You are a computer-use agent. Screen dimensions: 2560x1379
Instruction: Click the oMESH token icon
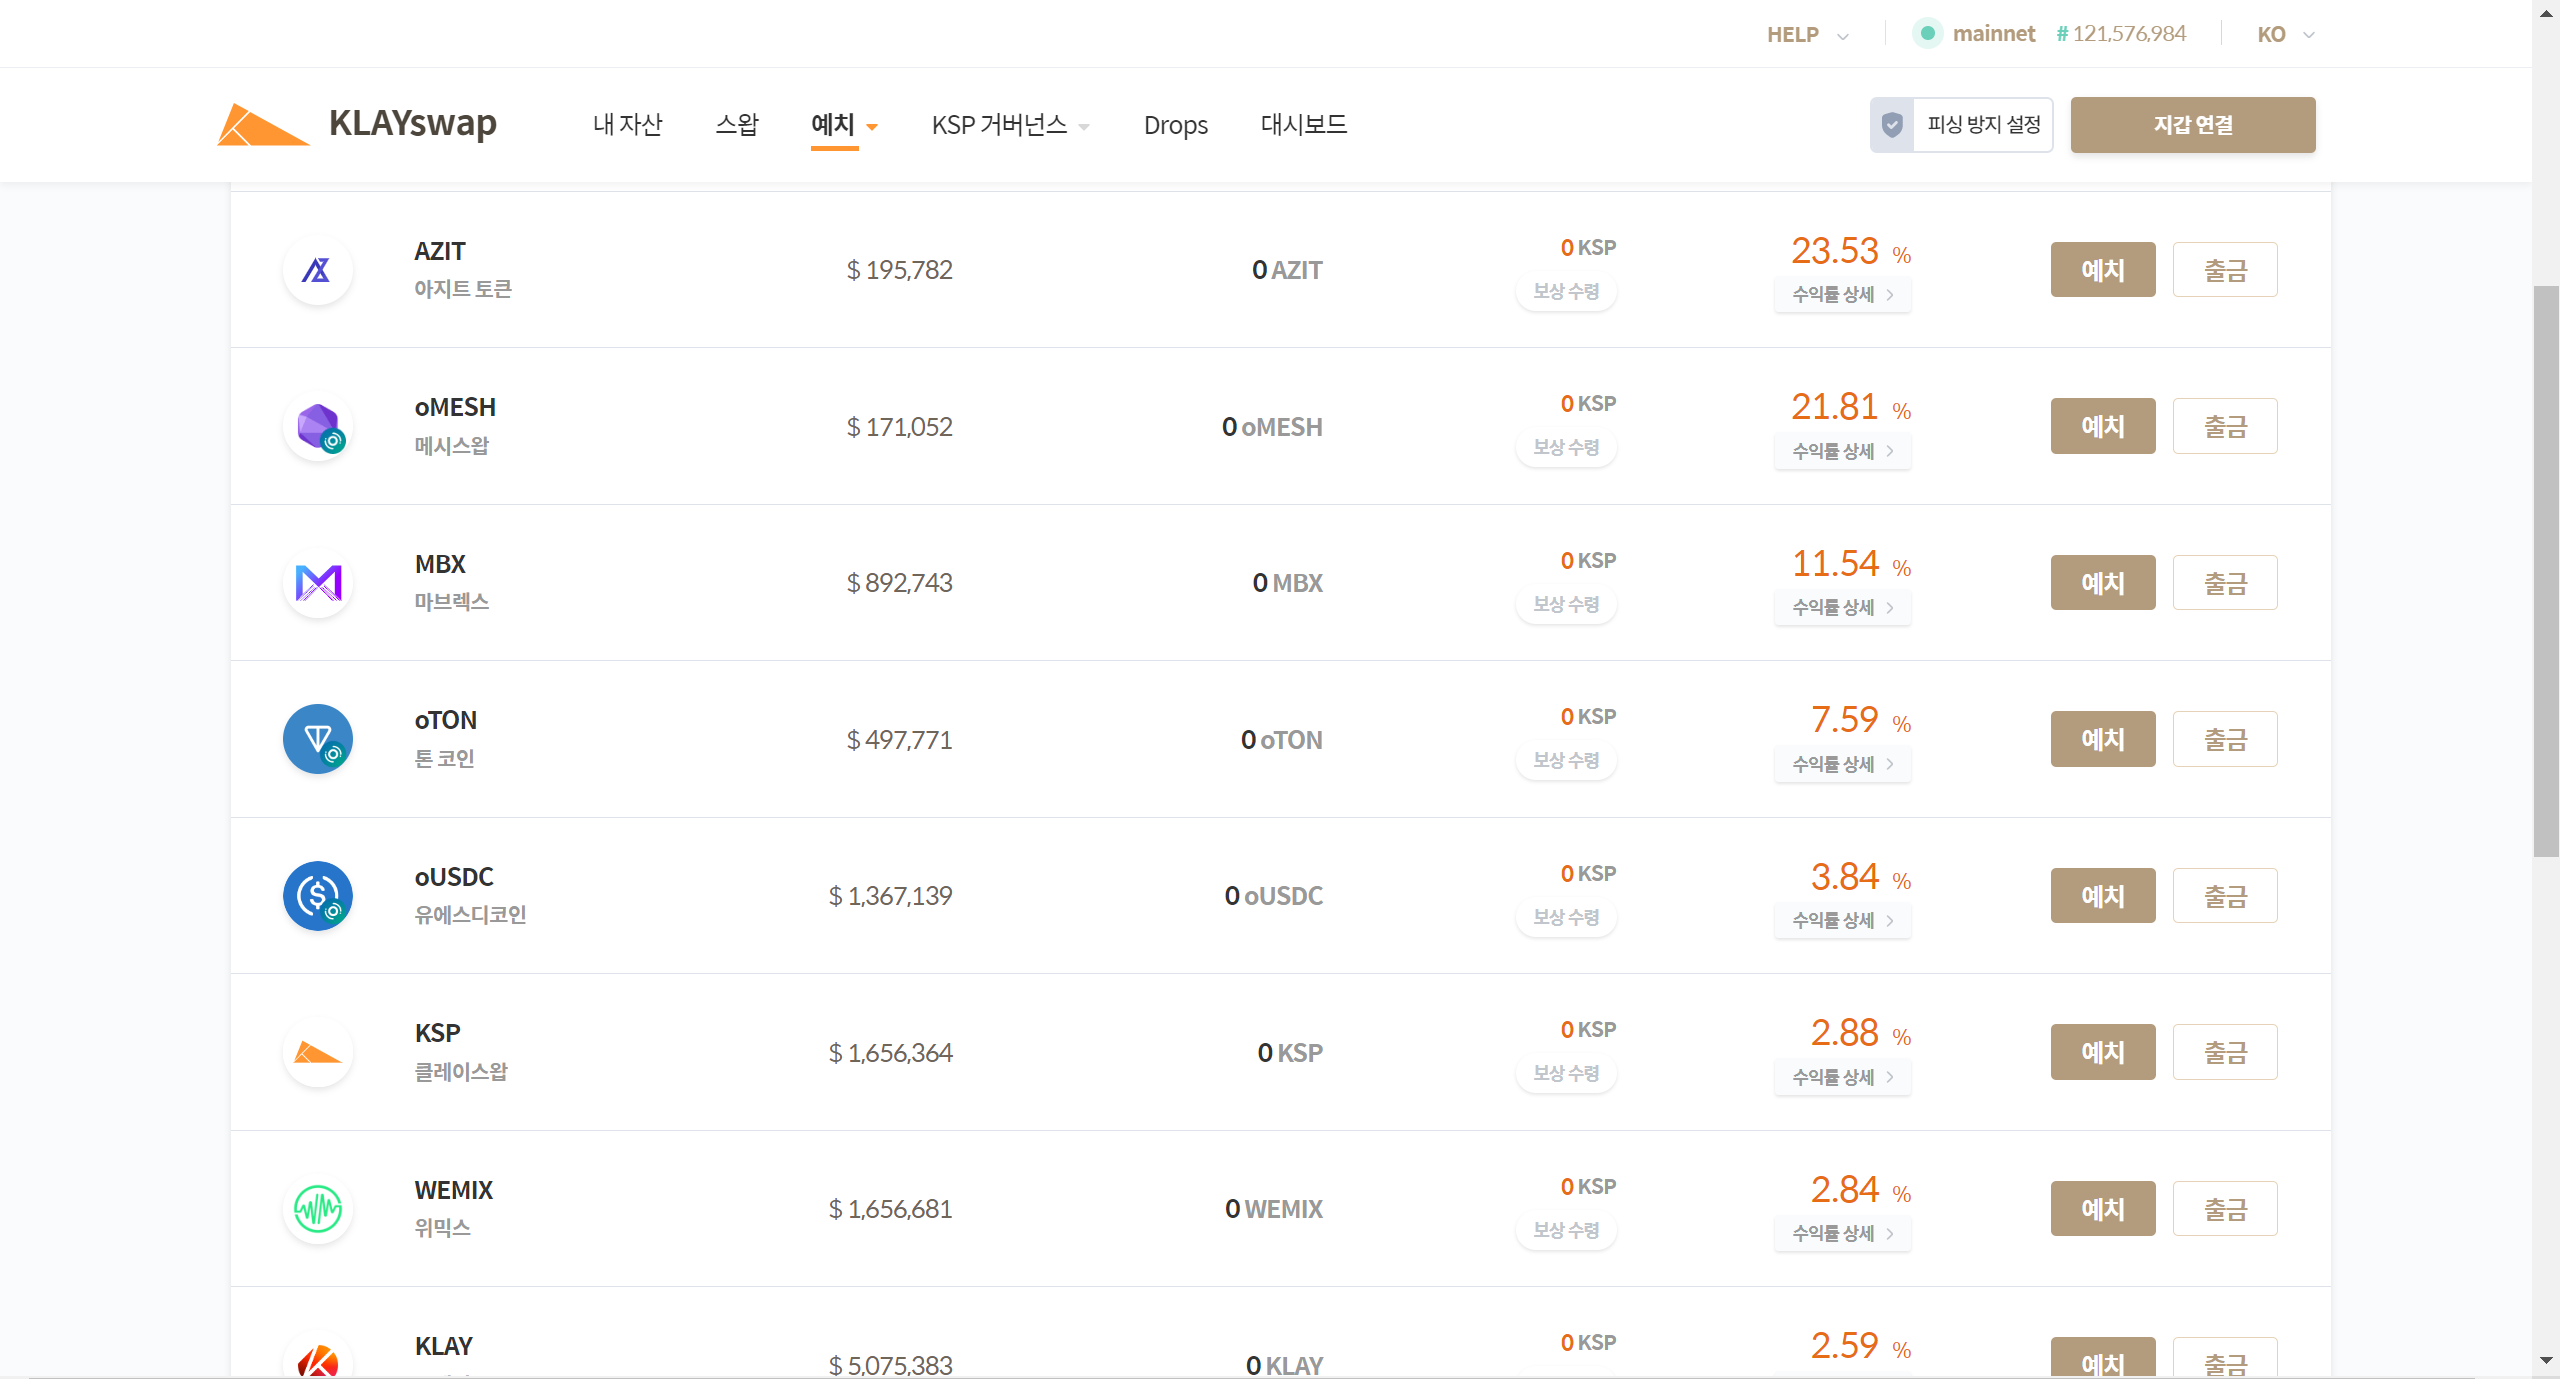(x=317, y=425)
